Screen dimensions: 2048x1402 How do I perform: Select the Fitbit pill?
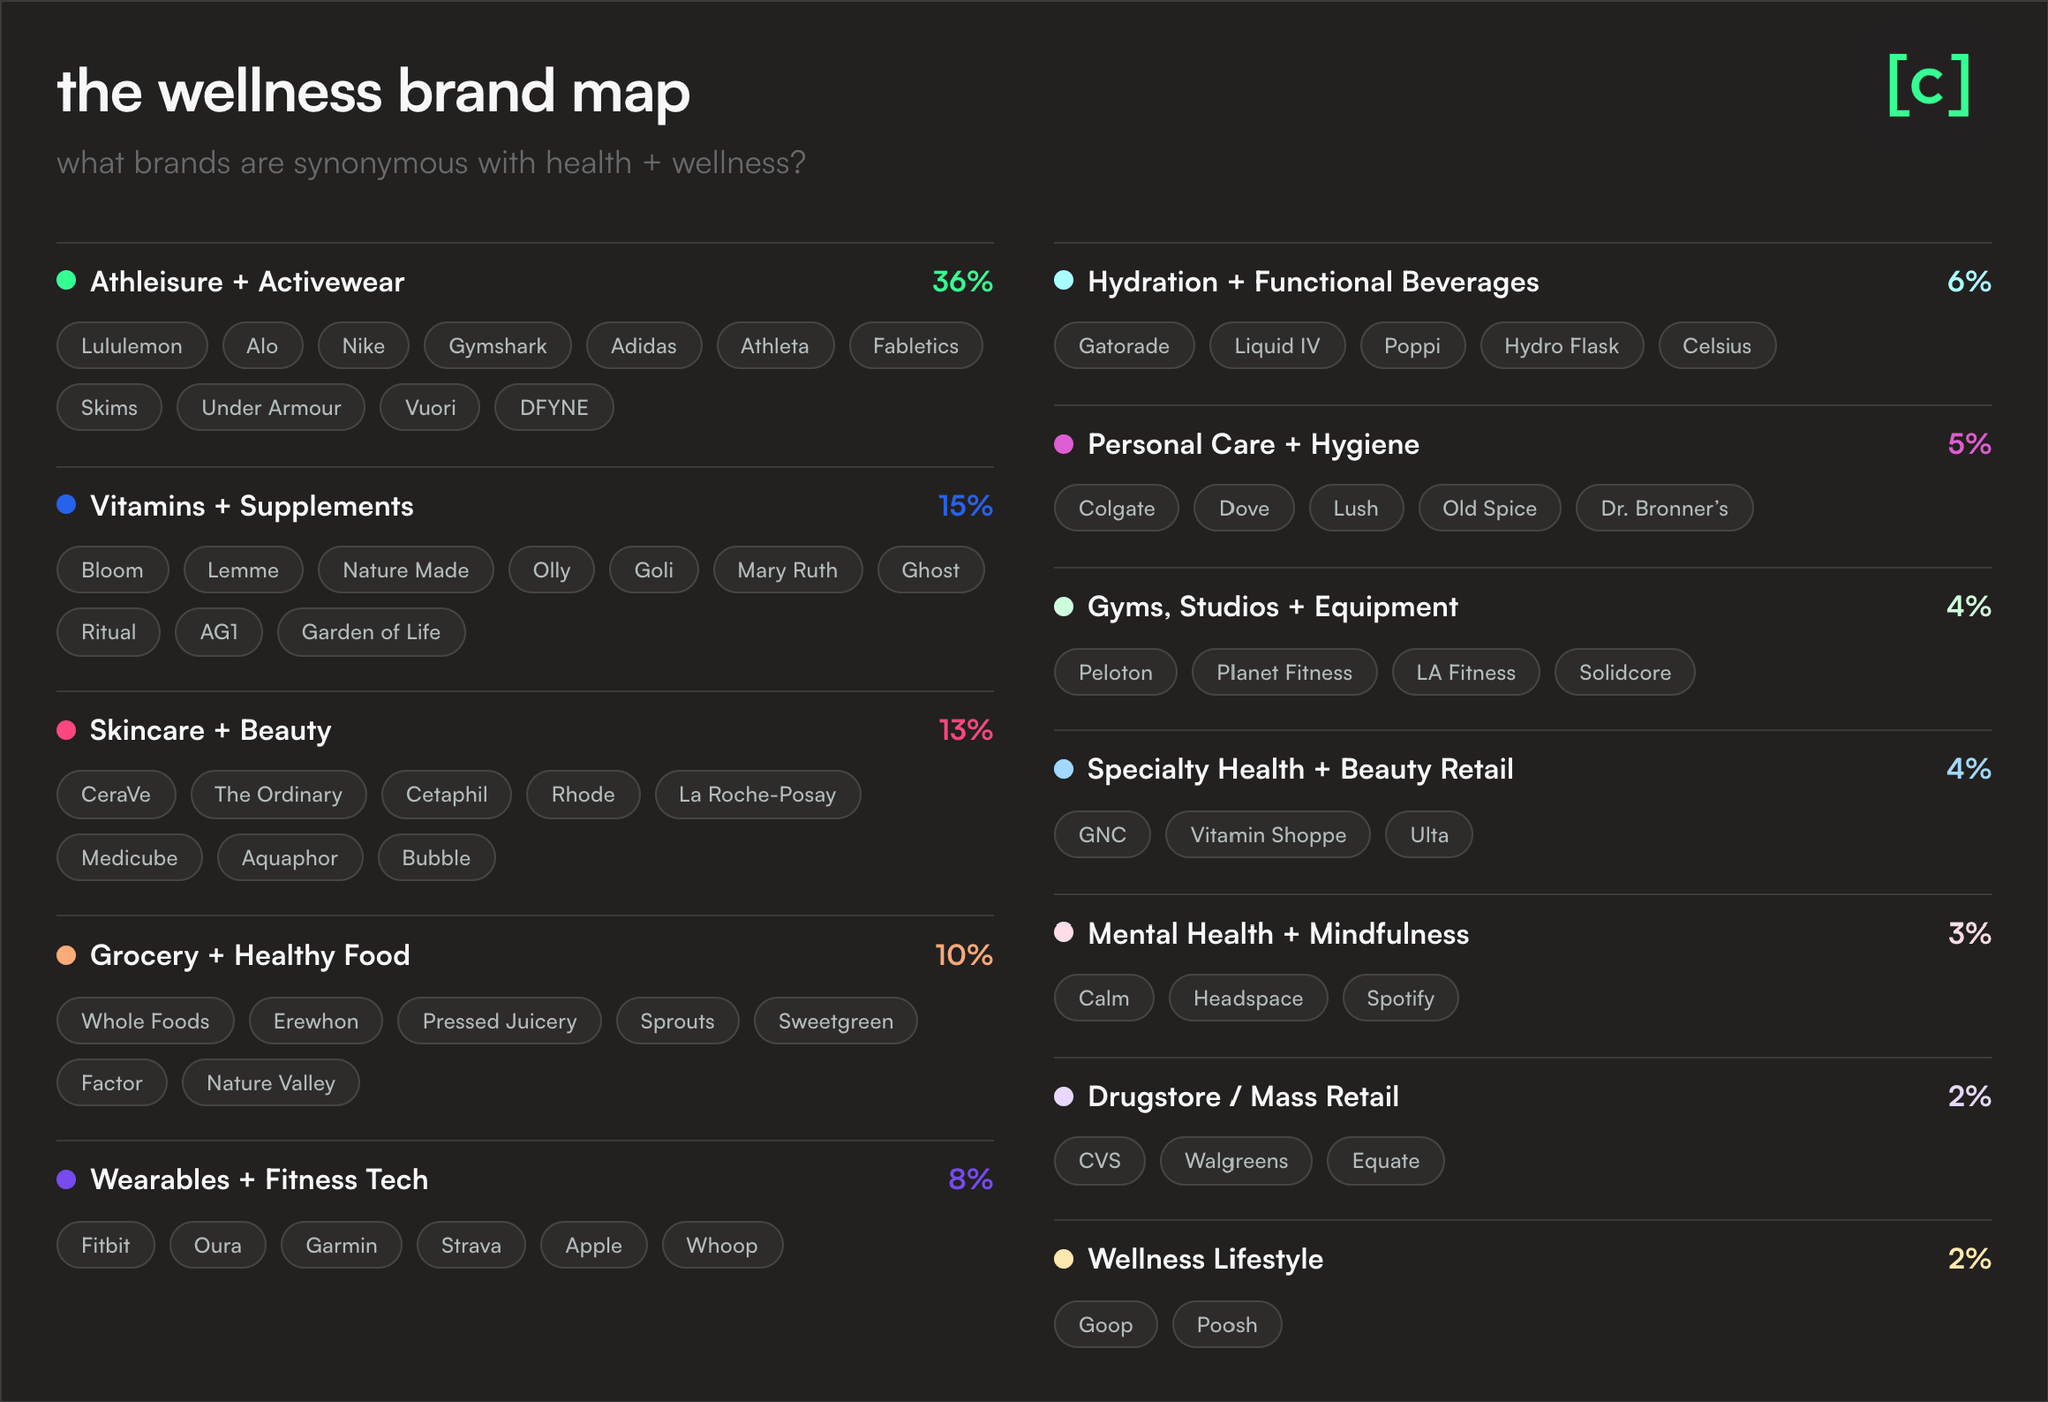click(x=106, y=1245)
